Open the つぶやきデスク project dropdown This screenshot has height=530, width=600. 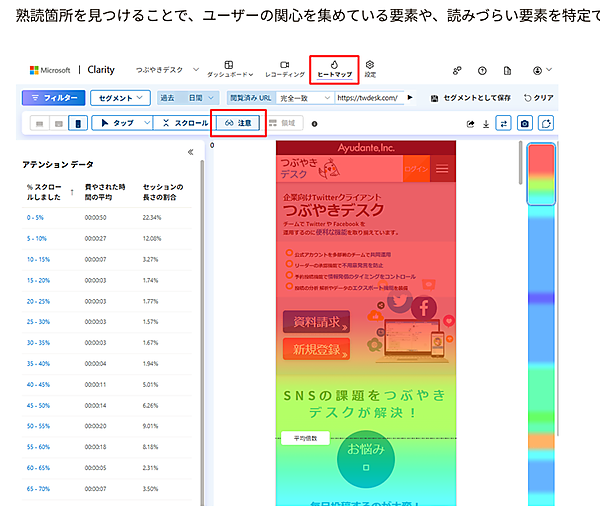[x=167, y=70]
